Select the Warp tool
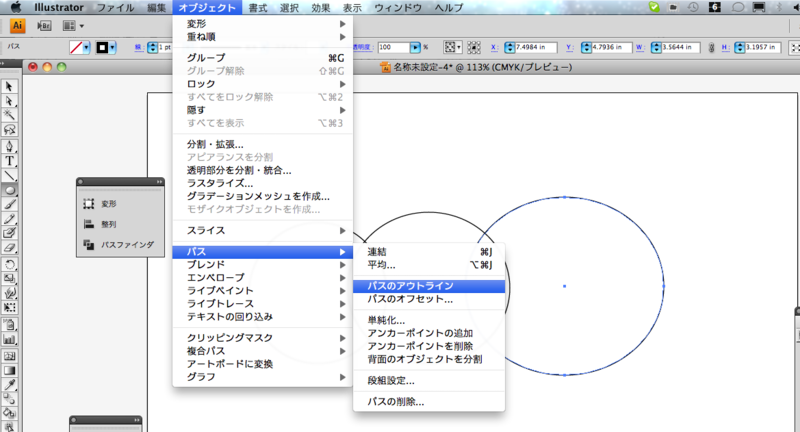The height and width of the screenshot is (432, 800). click(9, 293)
